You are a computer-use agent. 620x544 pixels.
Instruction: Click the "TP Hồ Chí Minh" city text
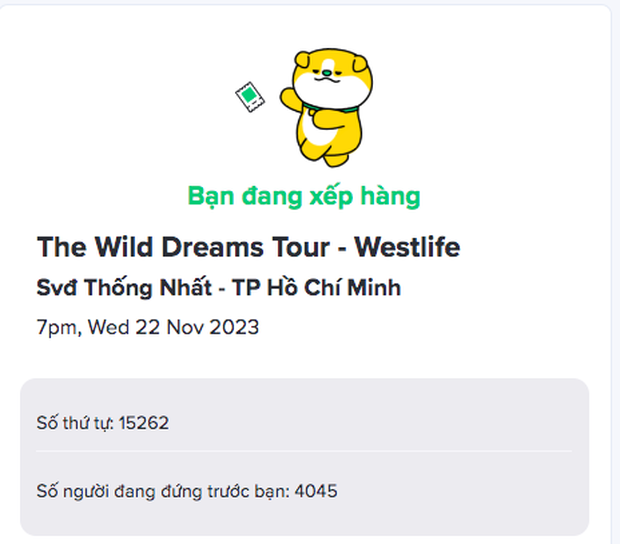click(x=316, y=288)
